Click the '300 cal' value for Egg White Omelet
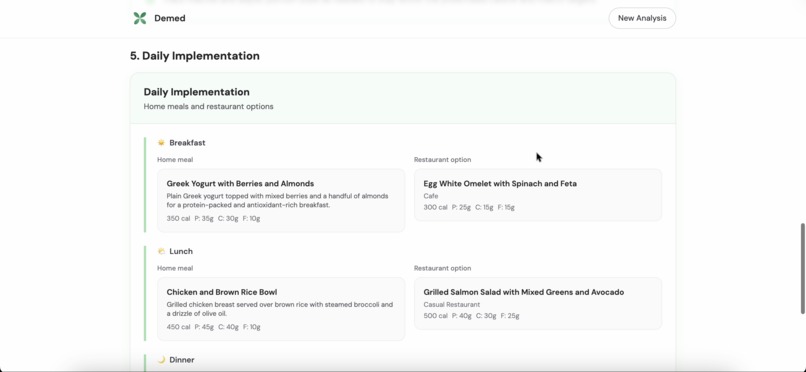Screen dimensions: 806x372 click(435, 207)
